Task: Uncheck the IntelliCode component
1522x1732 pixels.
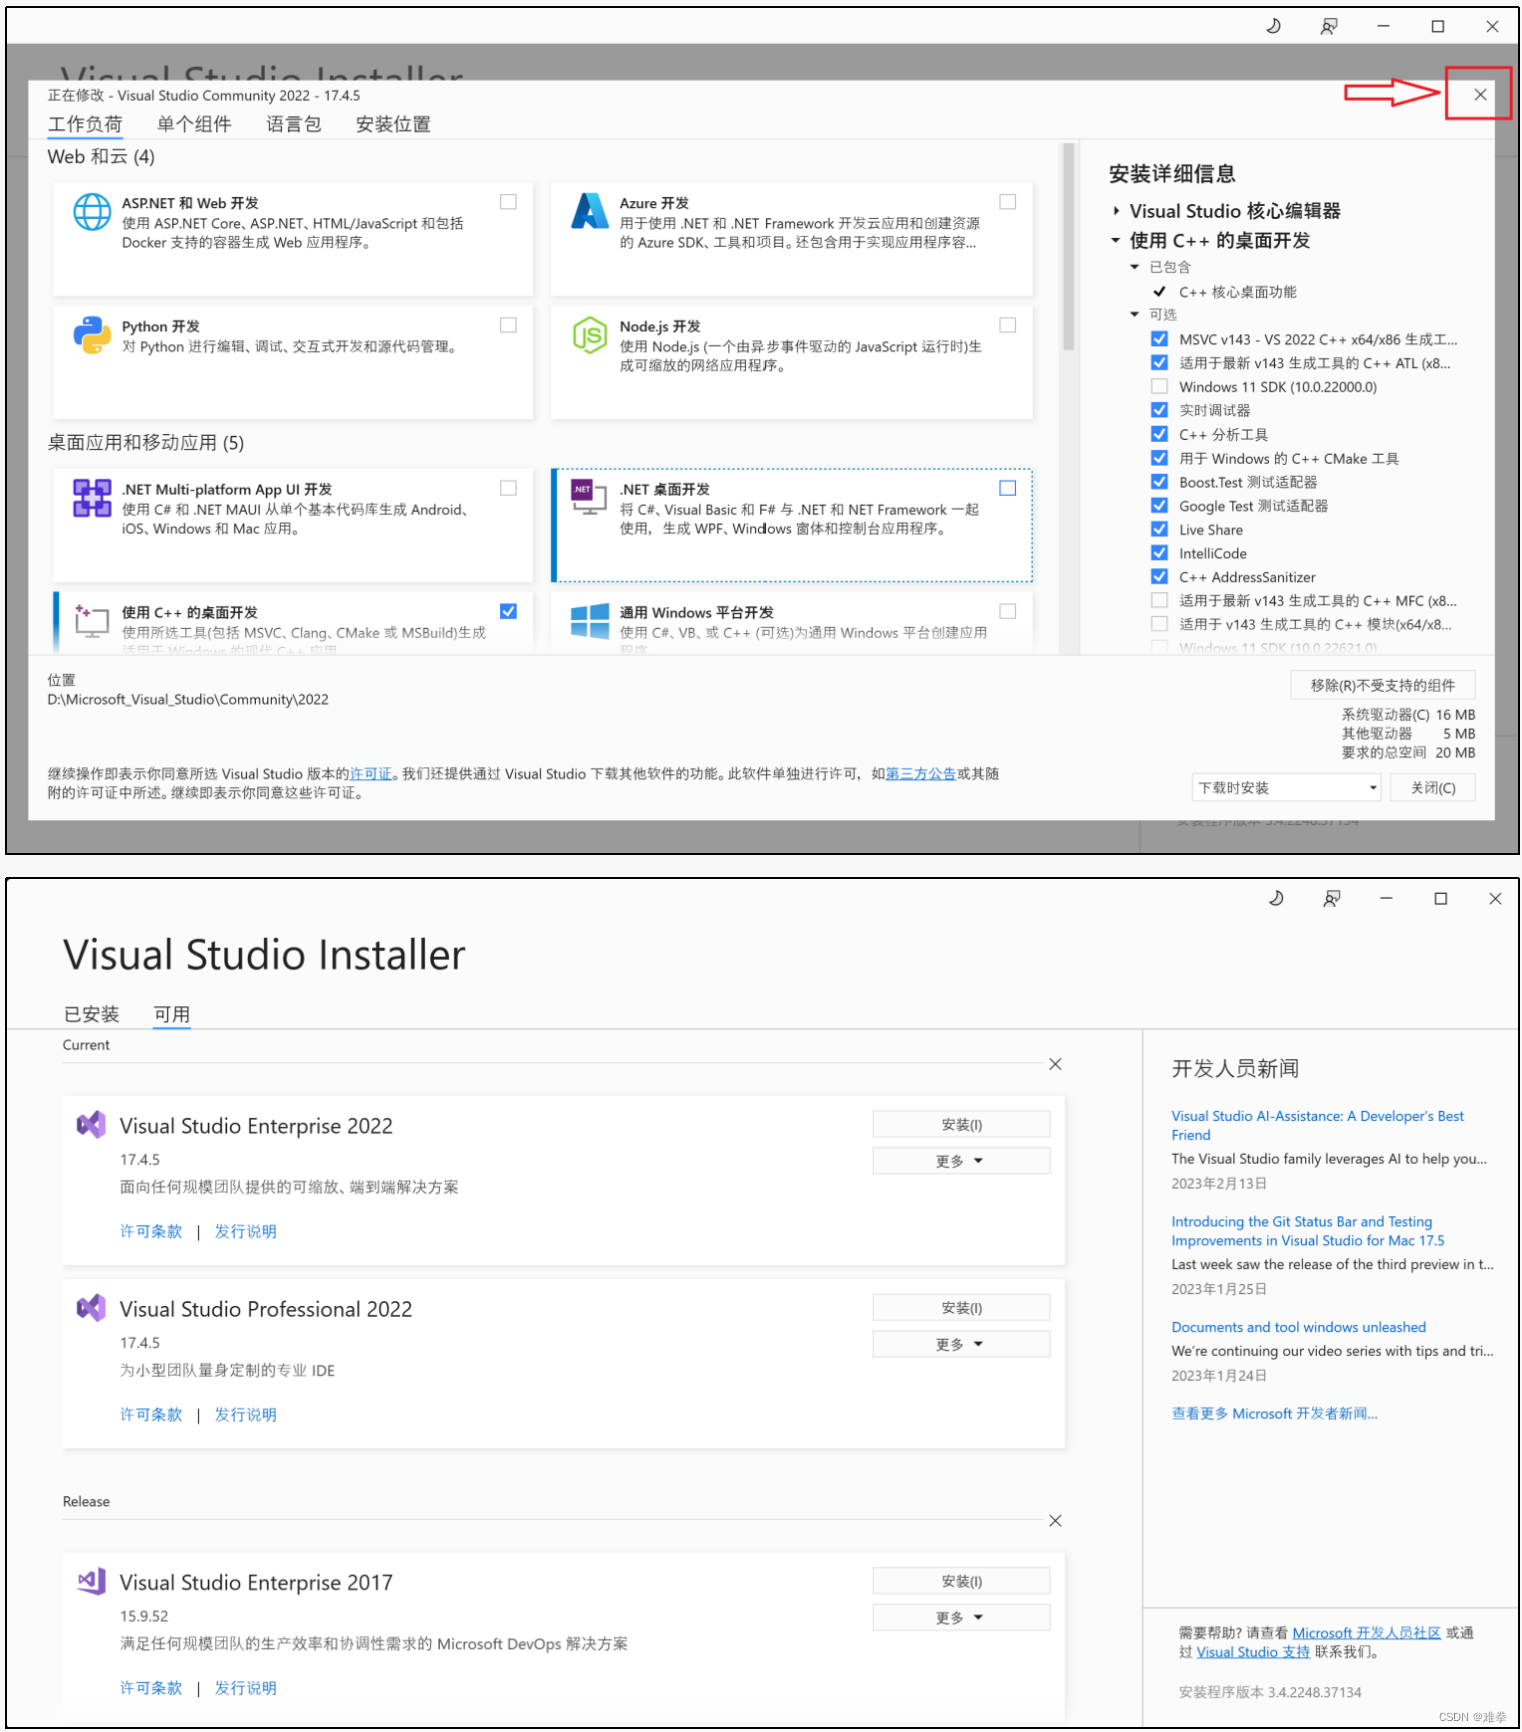Action: (x=1159, y=553)
